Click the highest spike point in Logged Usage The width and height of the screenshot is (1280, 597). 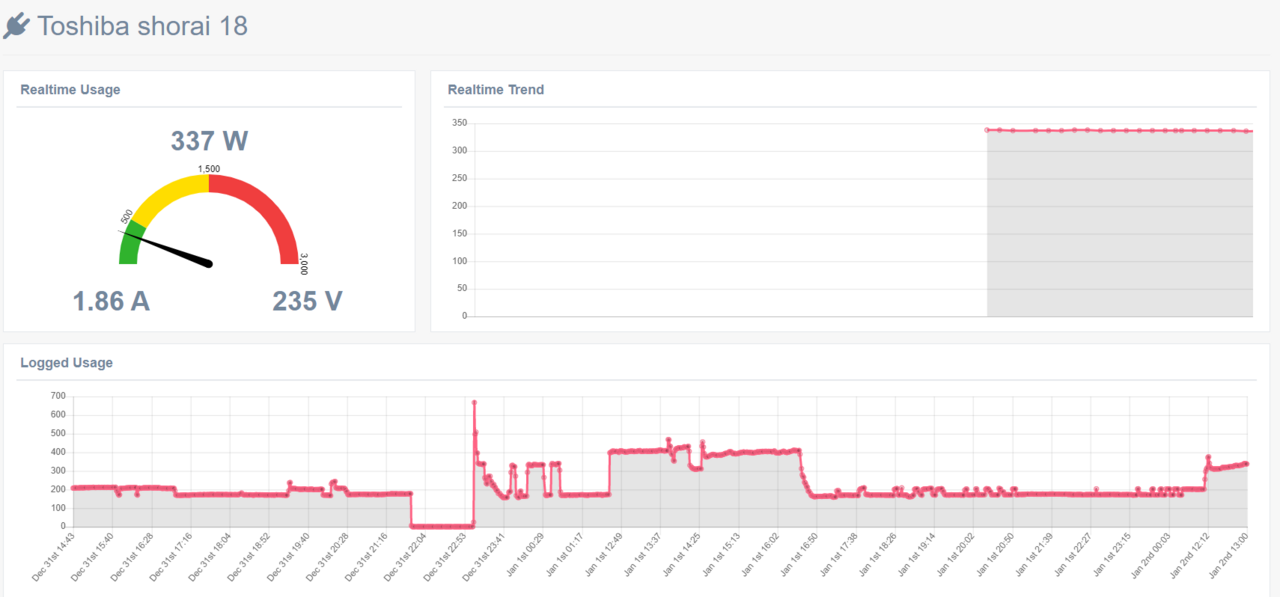click(474, 402)
